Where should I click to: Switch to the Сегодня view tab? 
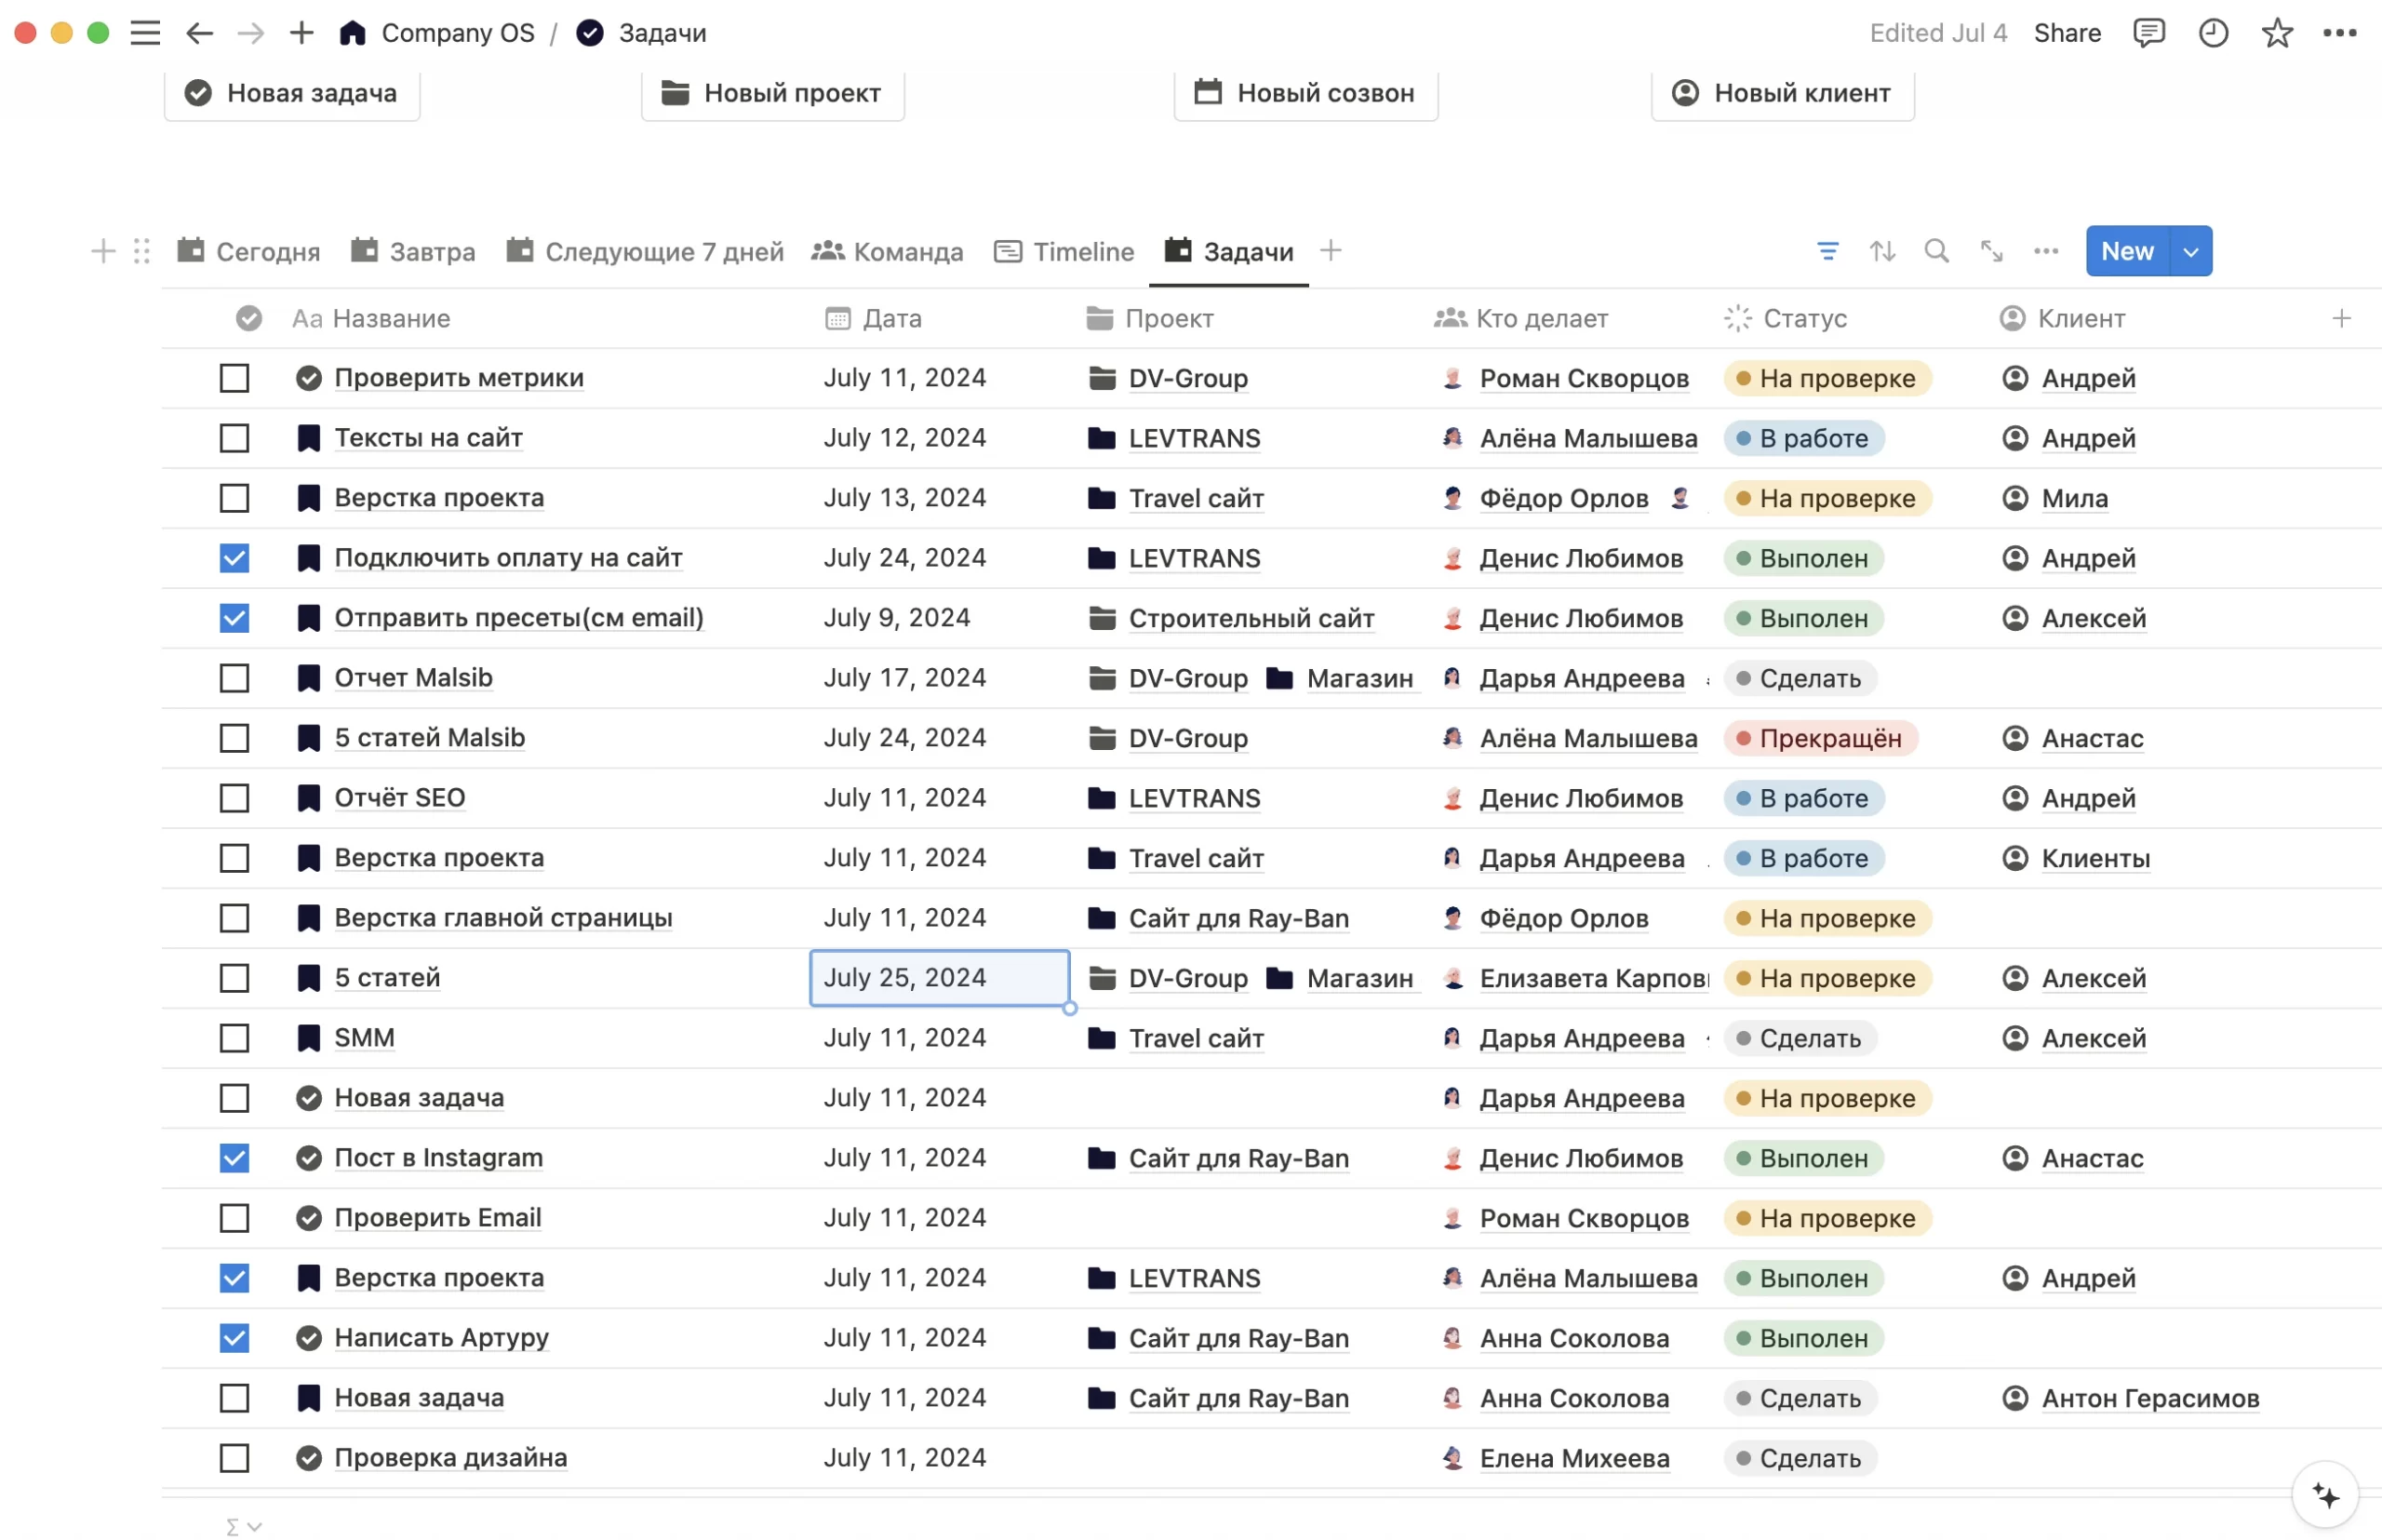[x=248, y=251]
